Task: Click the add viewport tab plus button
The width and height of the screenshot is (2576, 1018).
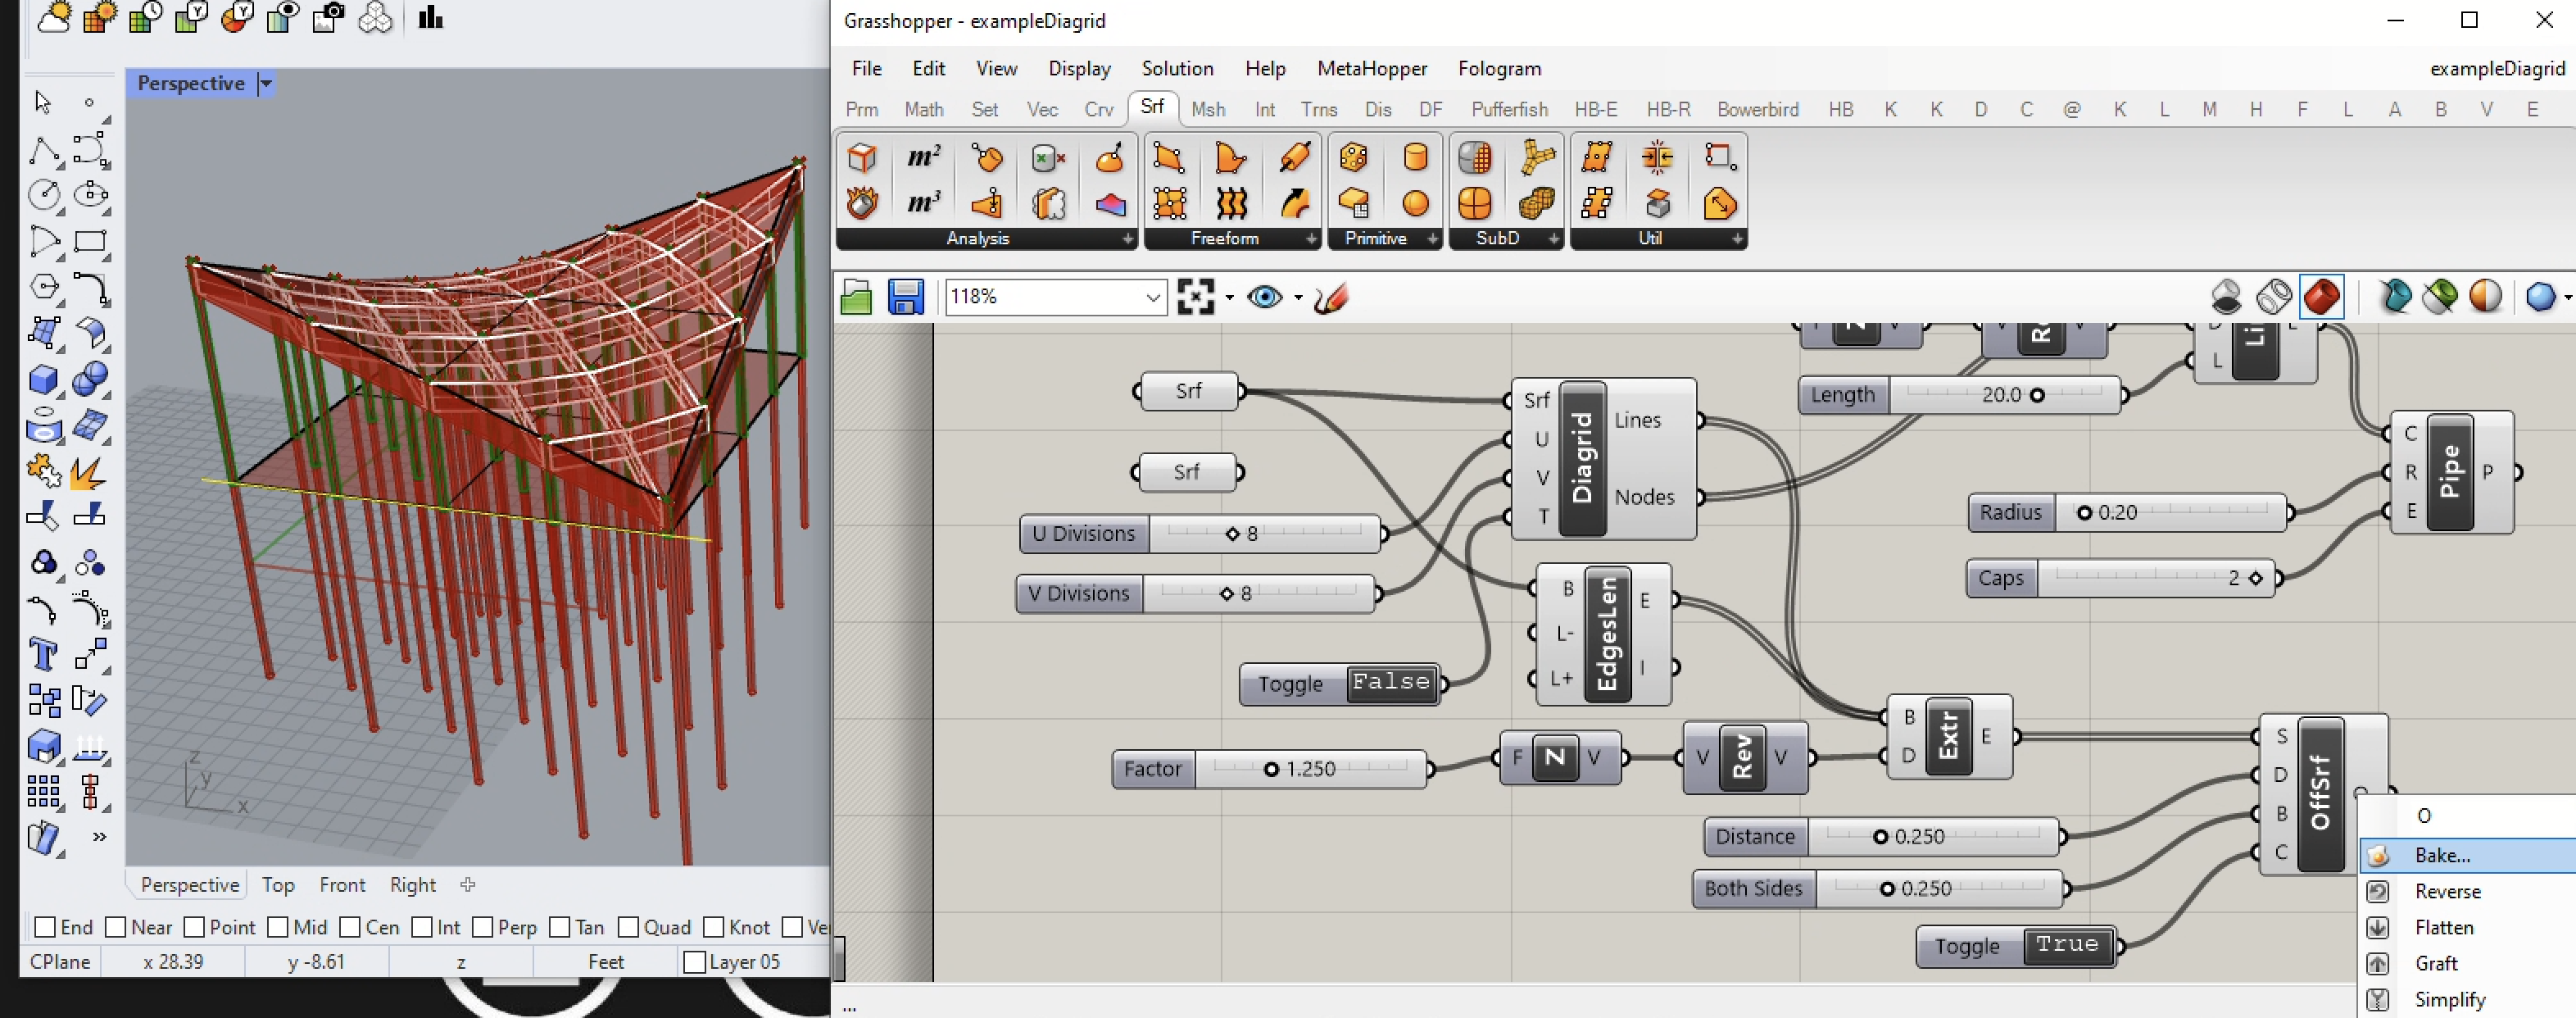Action: [x=468, y=884]
